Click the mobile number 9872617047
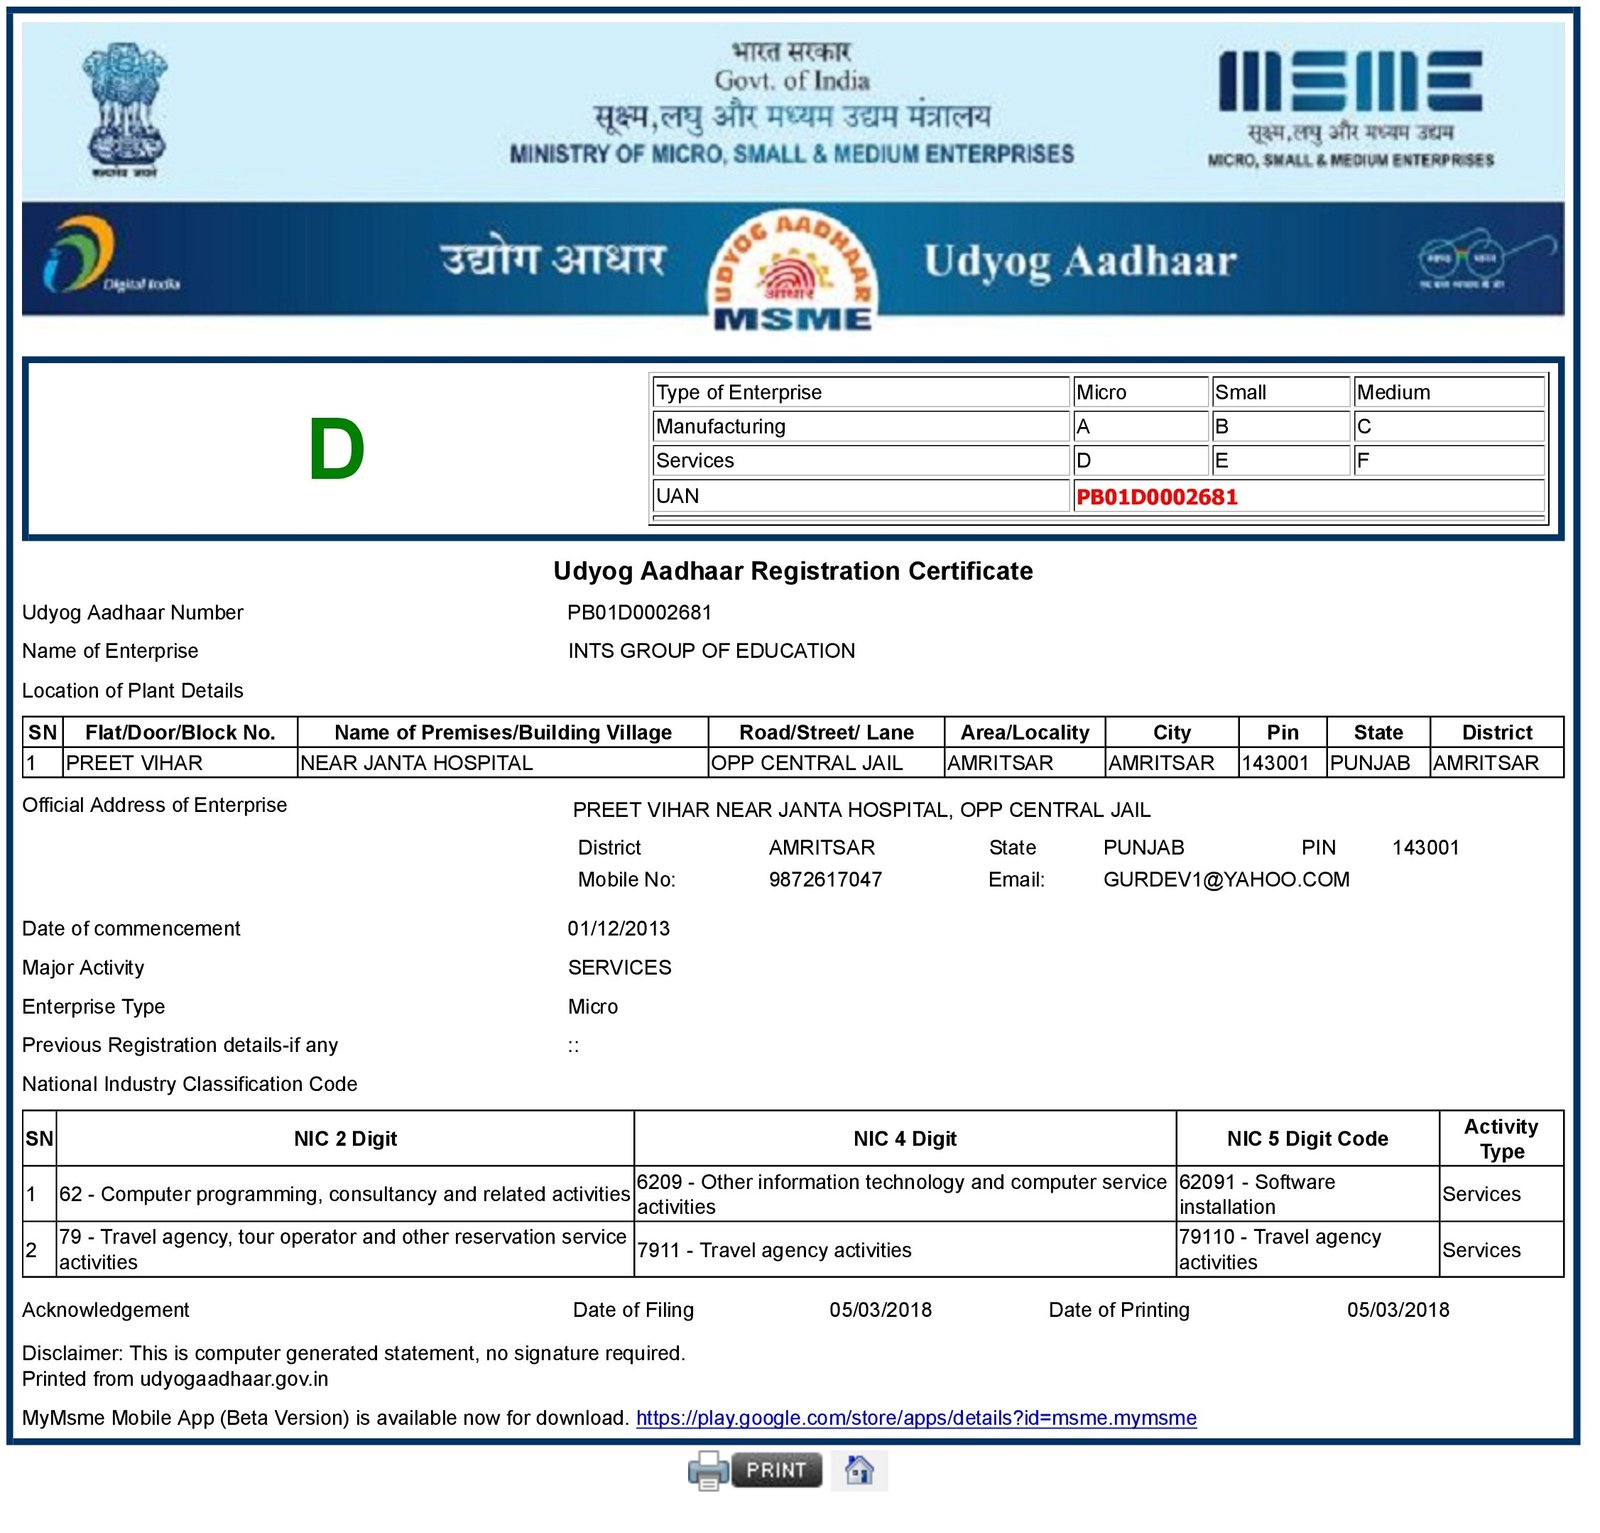This screenshot has height=1533, width=1600. click(825, 880)
